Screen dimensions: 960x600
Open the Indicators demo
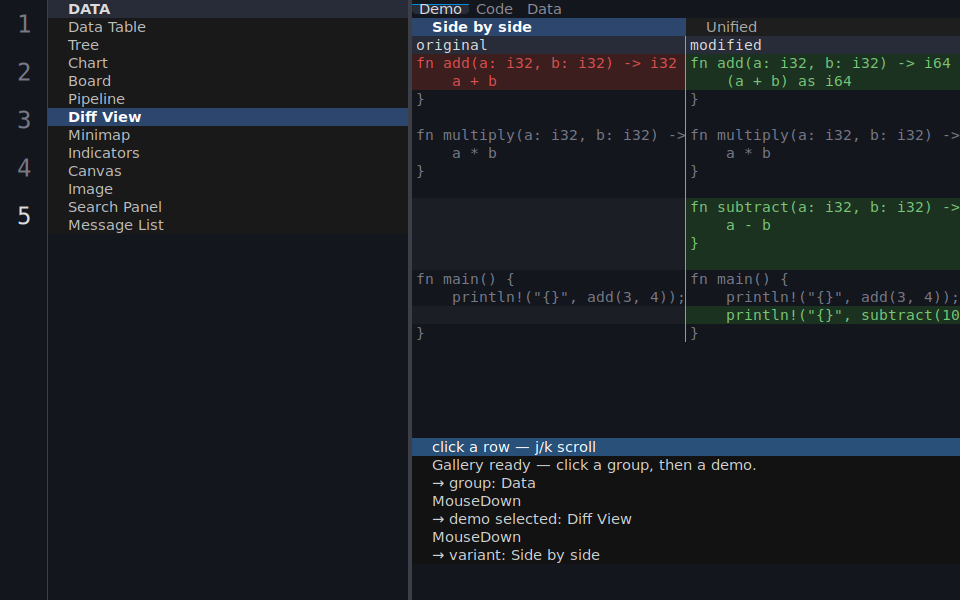[x=228, y=153]
